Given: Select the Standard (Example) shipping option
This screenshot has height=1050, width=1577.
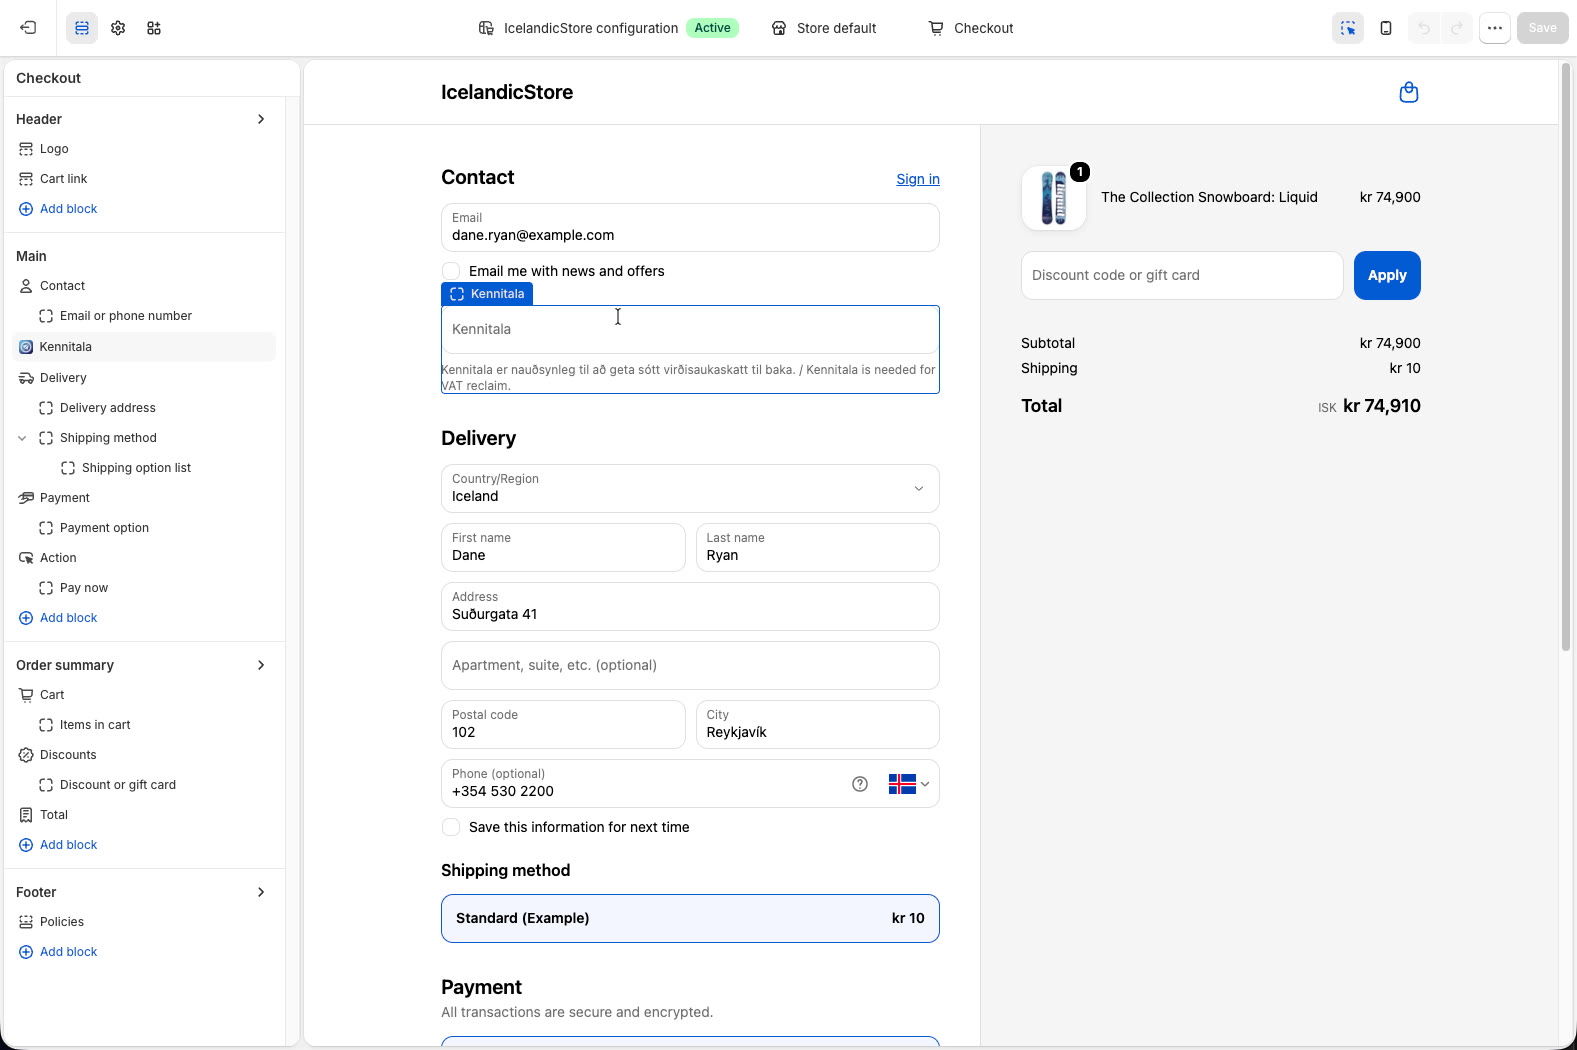Looking at the screenshot, I should click(x=690, y=918).
